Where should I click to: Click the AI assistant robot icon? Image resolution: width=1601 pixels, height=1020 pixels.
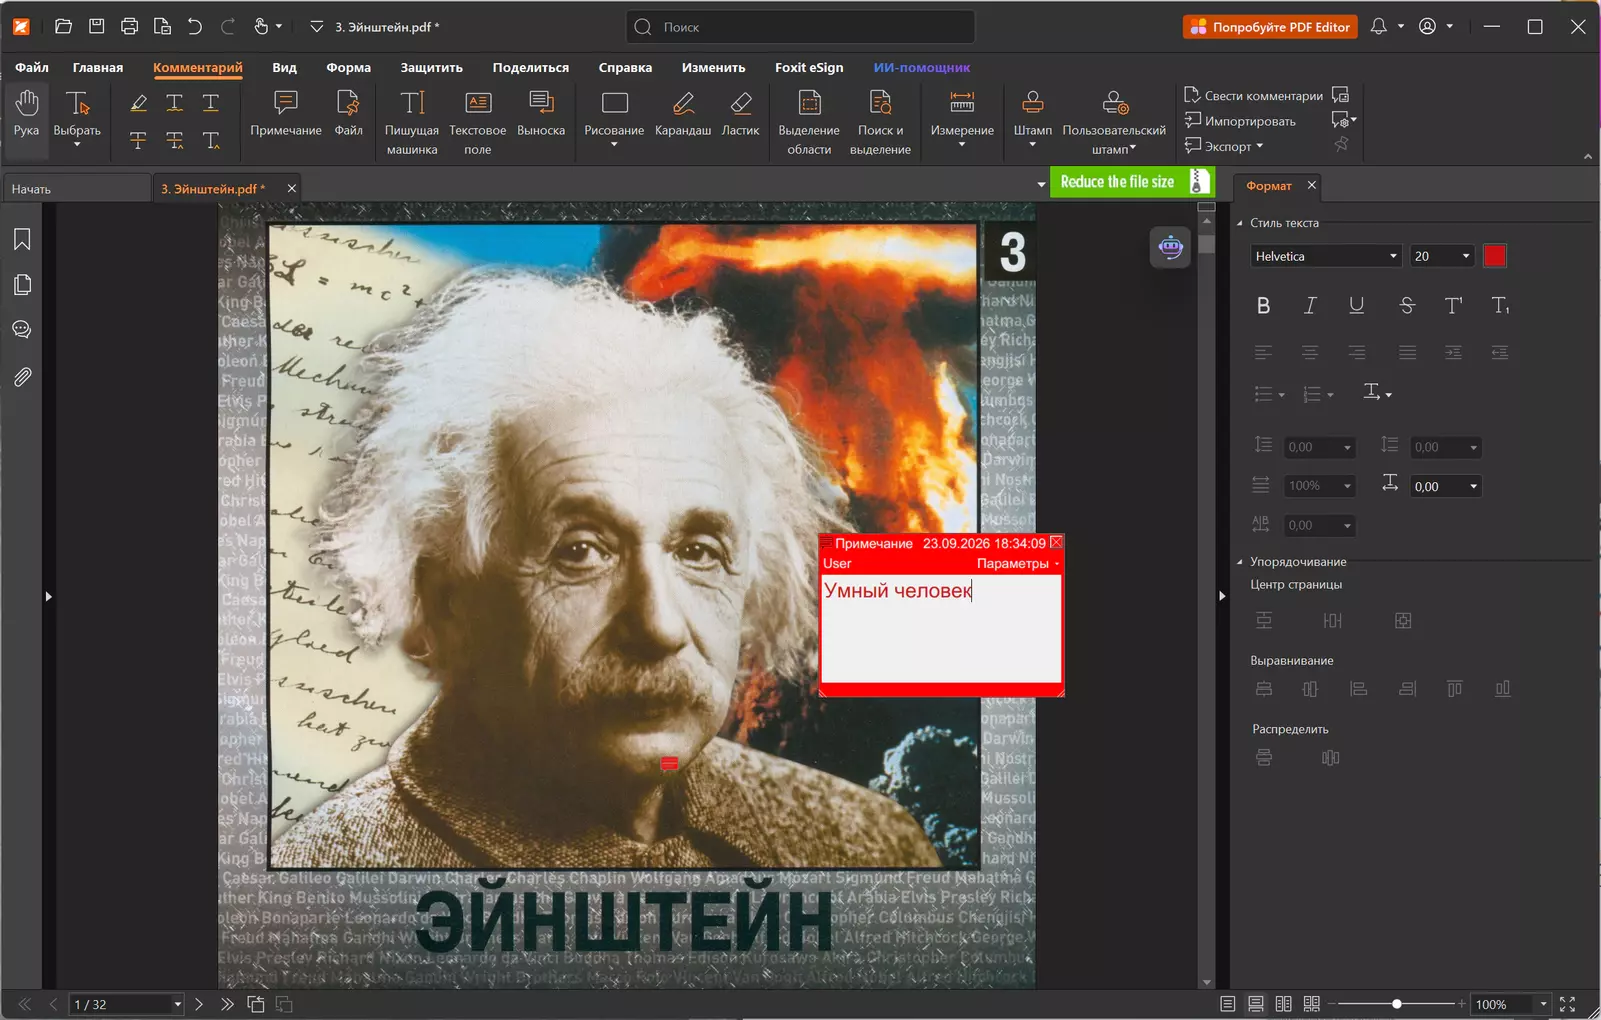(1170, 247)
